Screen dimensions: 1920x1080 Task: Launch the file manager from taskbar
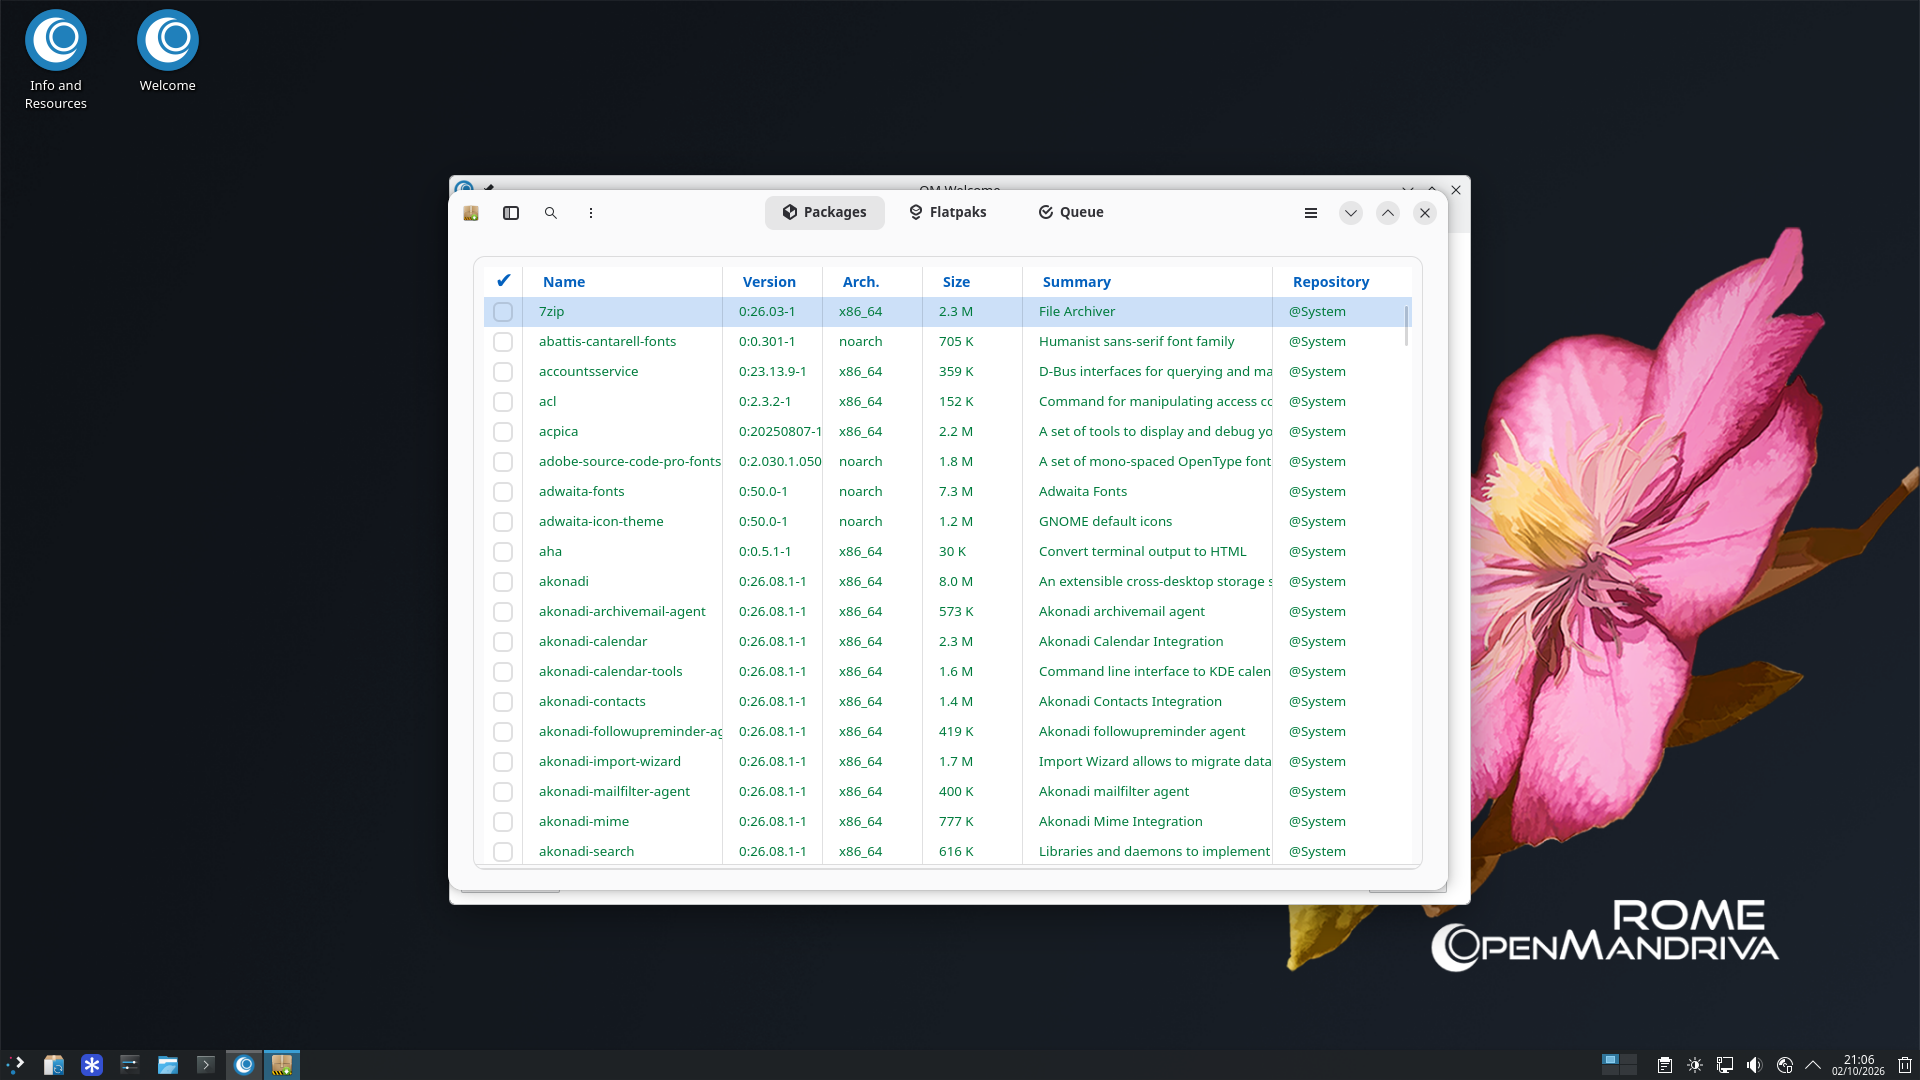[x=168, y=1065]
